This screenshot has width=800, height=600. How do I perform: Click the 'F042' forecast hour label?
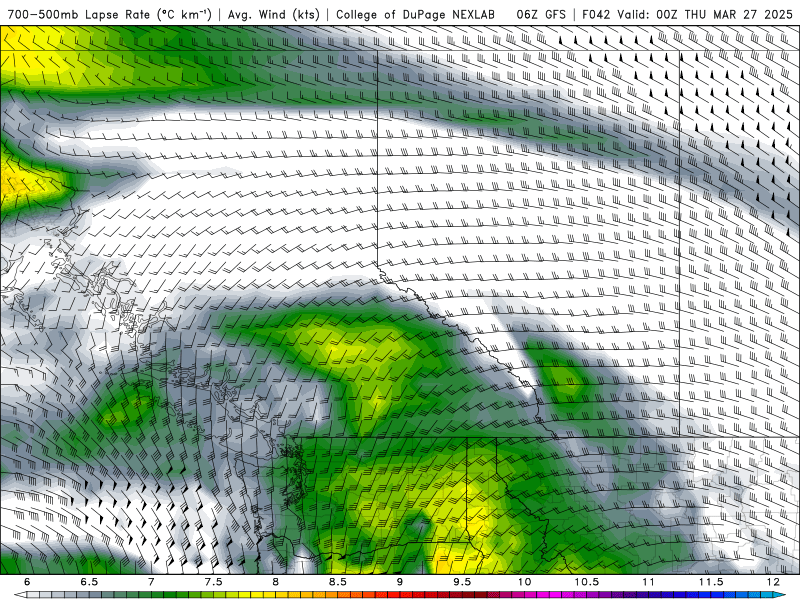point(597,15)
